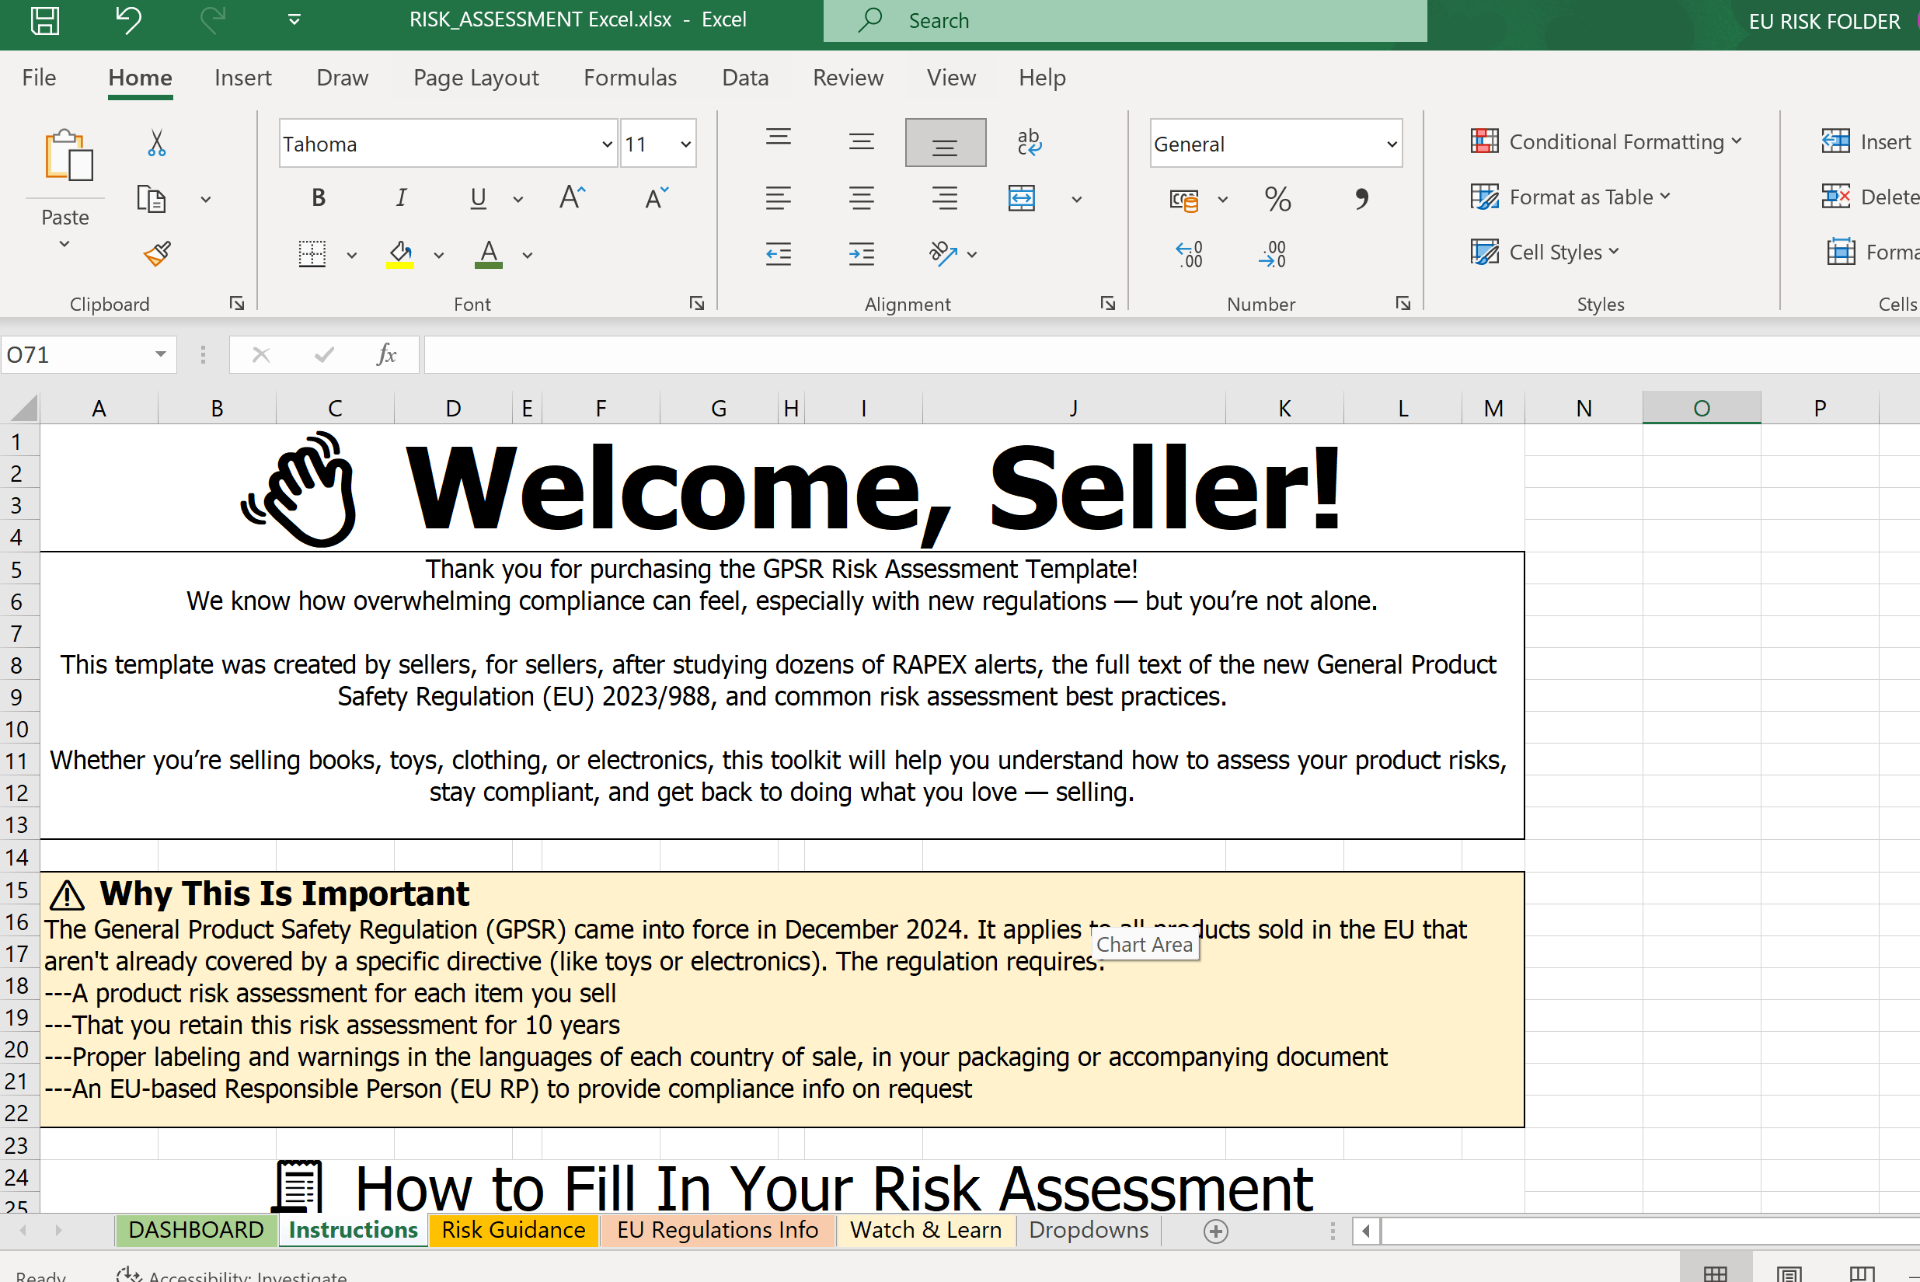Switch to the Formulas ribbon tab

(630, 77)
